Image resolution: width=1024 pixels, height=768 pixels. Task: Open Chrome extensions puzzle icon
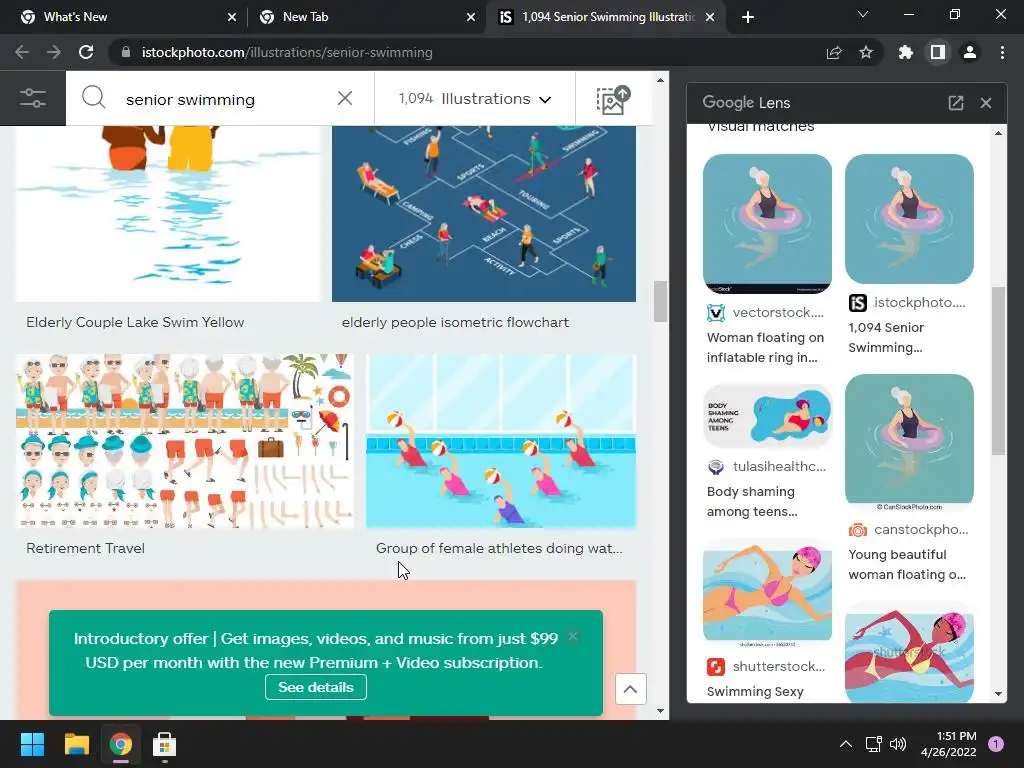(906, 52)
